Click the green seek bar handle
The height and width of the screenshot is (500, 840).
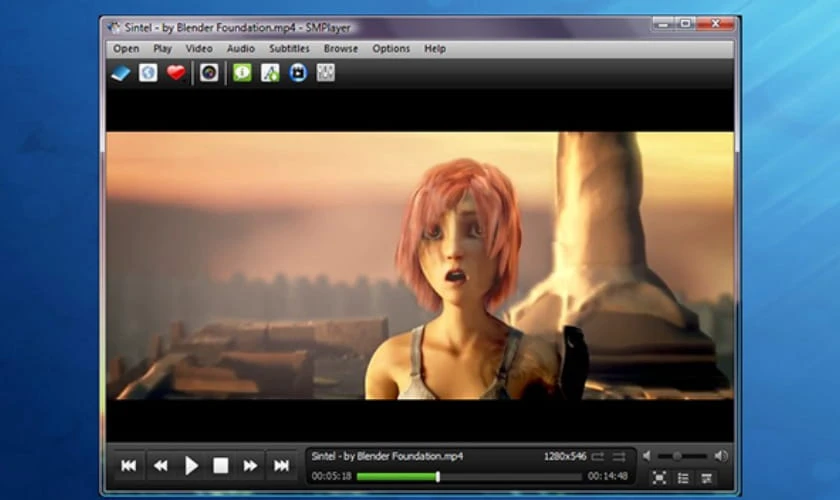[438, 476]
